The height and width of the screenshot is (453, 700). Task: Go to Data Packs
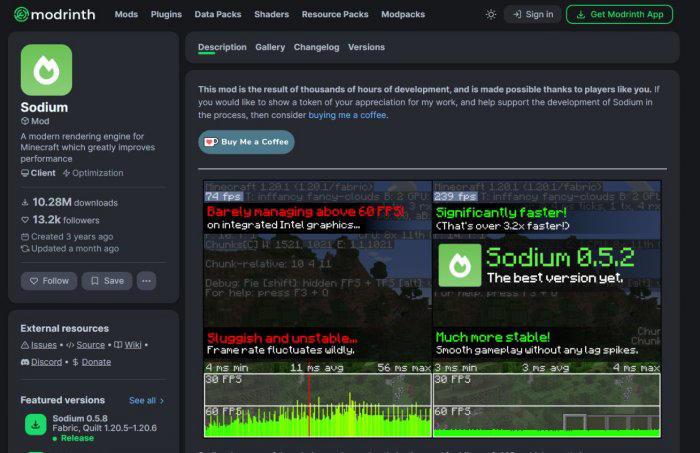coord(218,14)
